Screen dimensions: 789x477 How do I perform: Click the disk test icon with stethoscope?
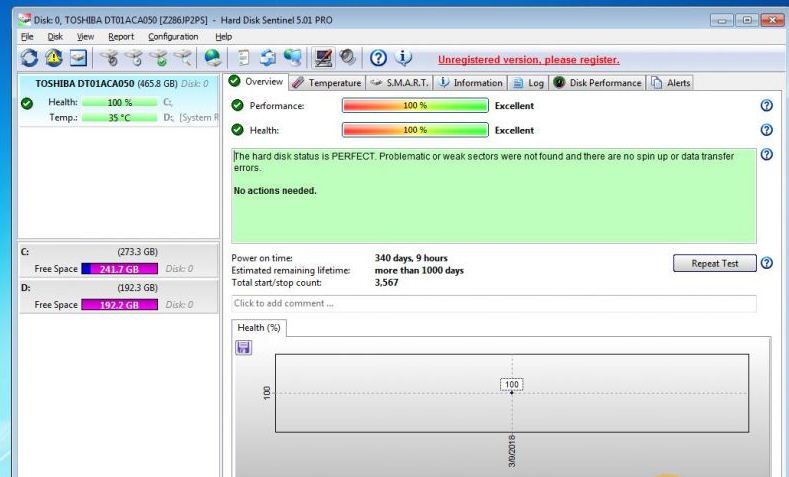pos(109,58)
